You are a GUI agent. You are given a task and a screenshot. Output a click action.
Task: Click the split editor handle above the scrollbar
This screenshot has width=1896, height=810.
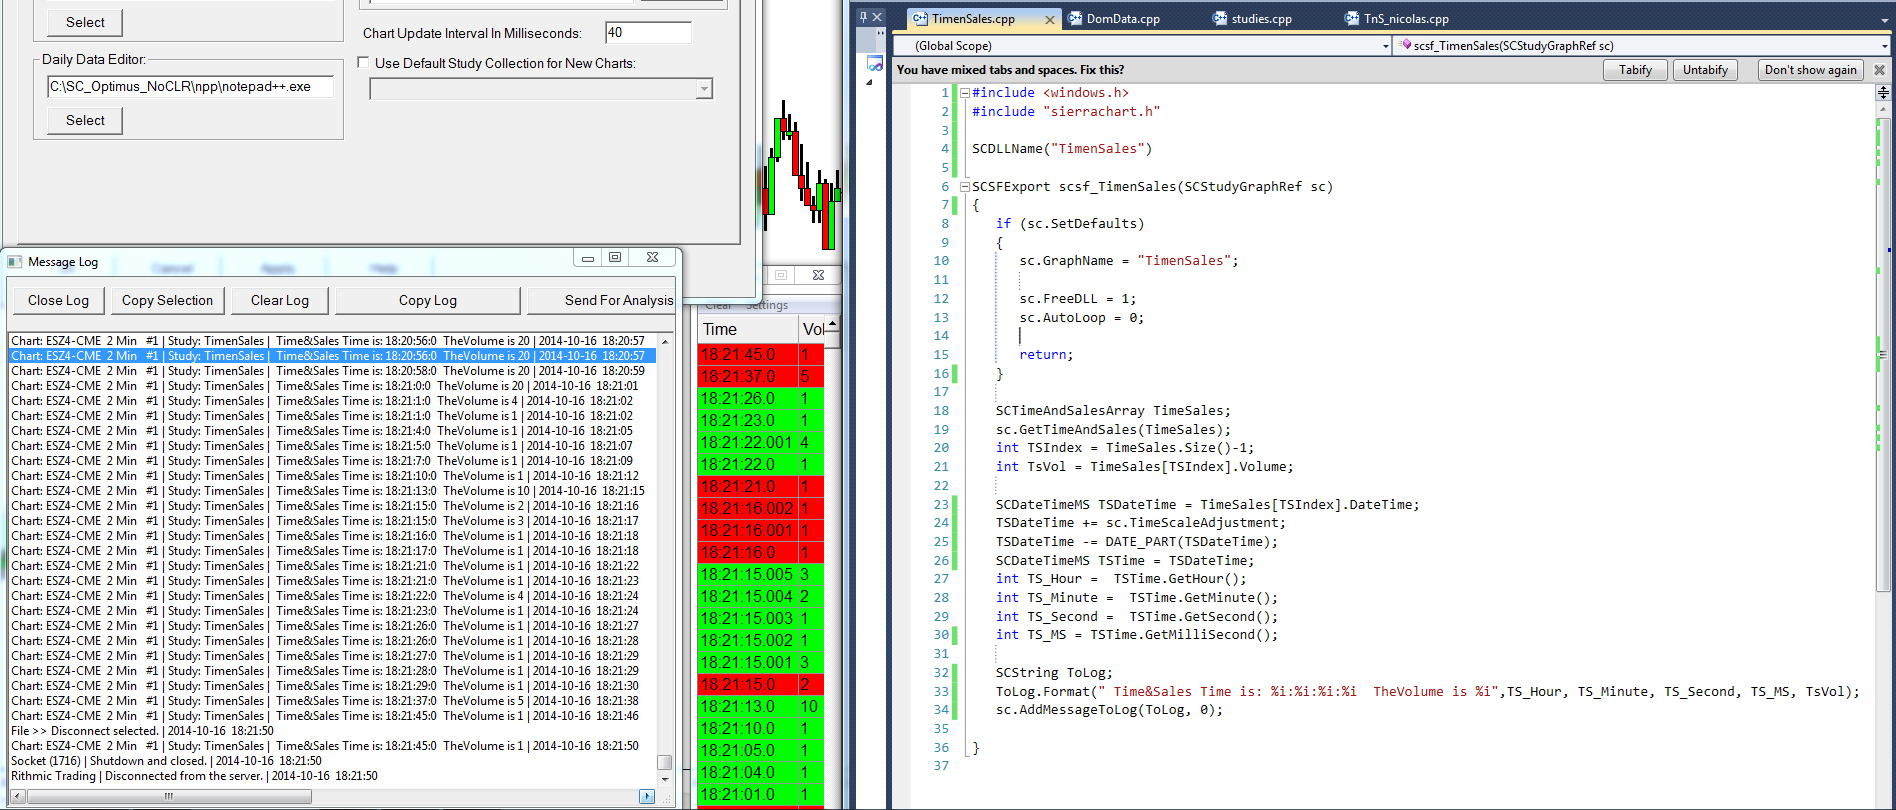pyautogui.click(x=1883, y=92)
